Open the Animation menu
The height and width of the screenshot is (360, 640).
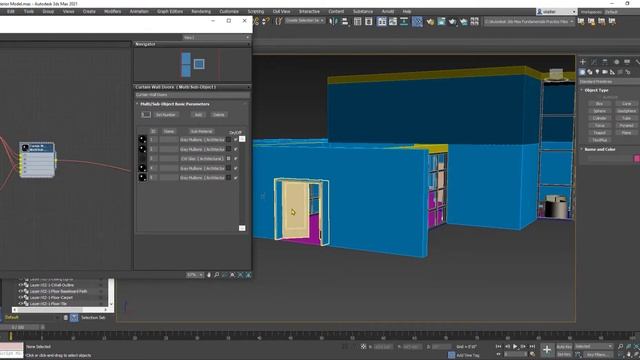139,11
